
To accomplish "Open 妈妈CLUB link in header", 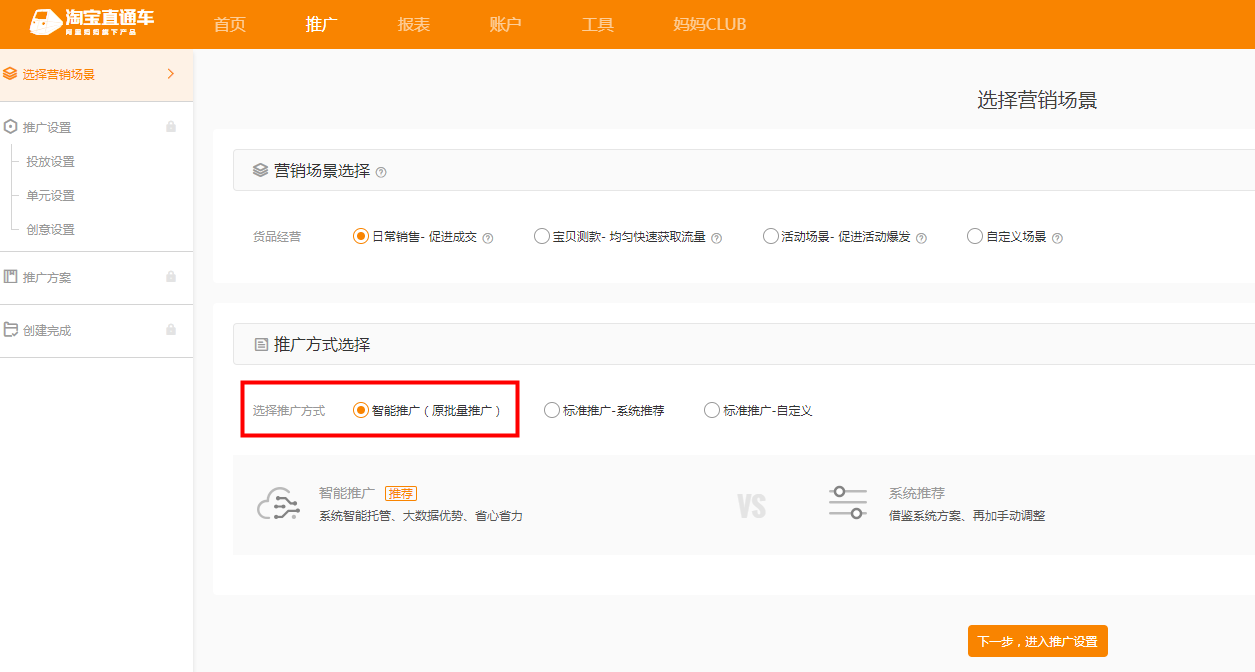I will tap(710, 24).
